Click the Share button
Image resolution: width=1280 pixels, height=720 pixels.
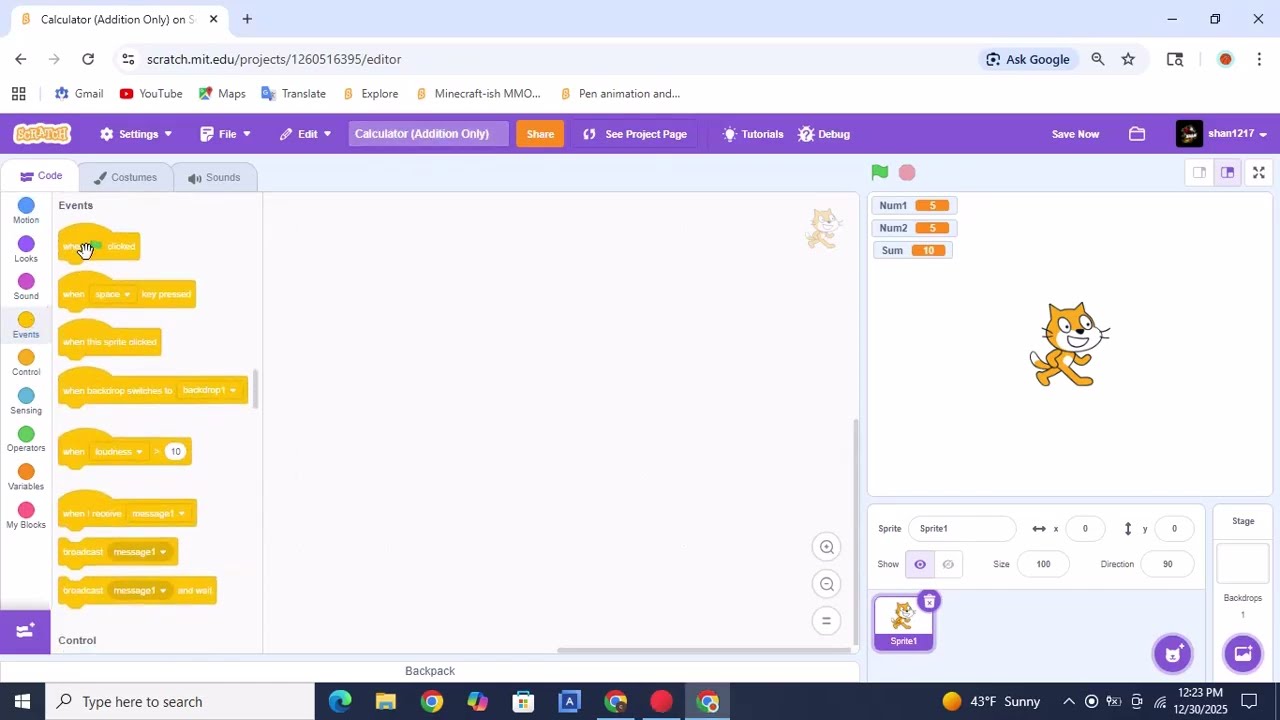click(540, 134)
